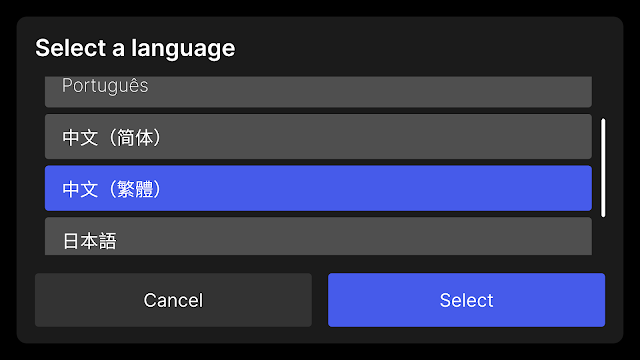The width and height of the screenshot is (640, 360).
Task: Choose Português from the language list
Action: click(318, 92)
